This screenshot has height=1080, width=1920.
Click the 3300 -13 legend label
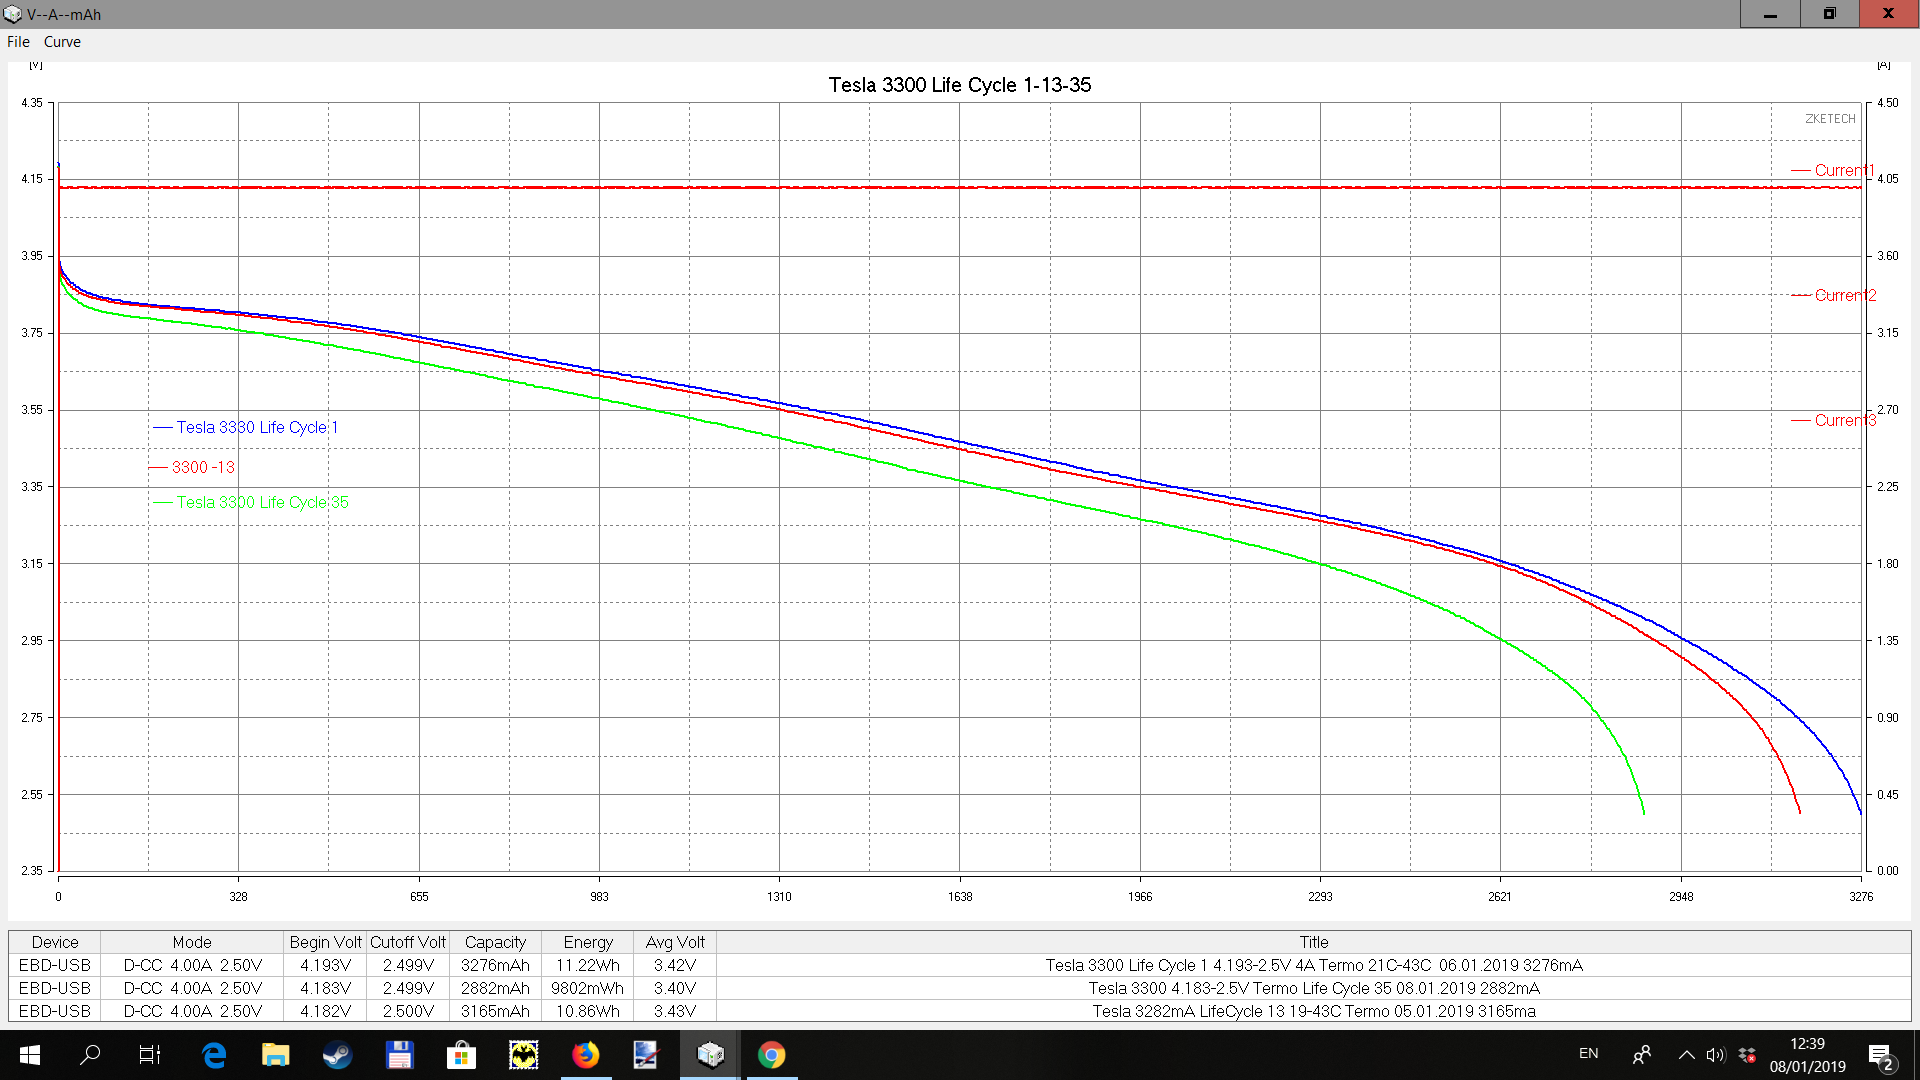click(203, 467)
